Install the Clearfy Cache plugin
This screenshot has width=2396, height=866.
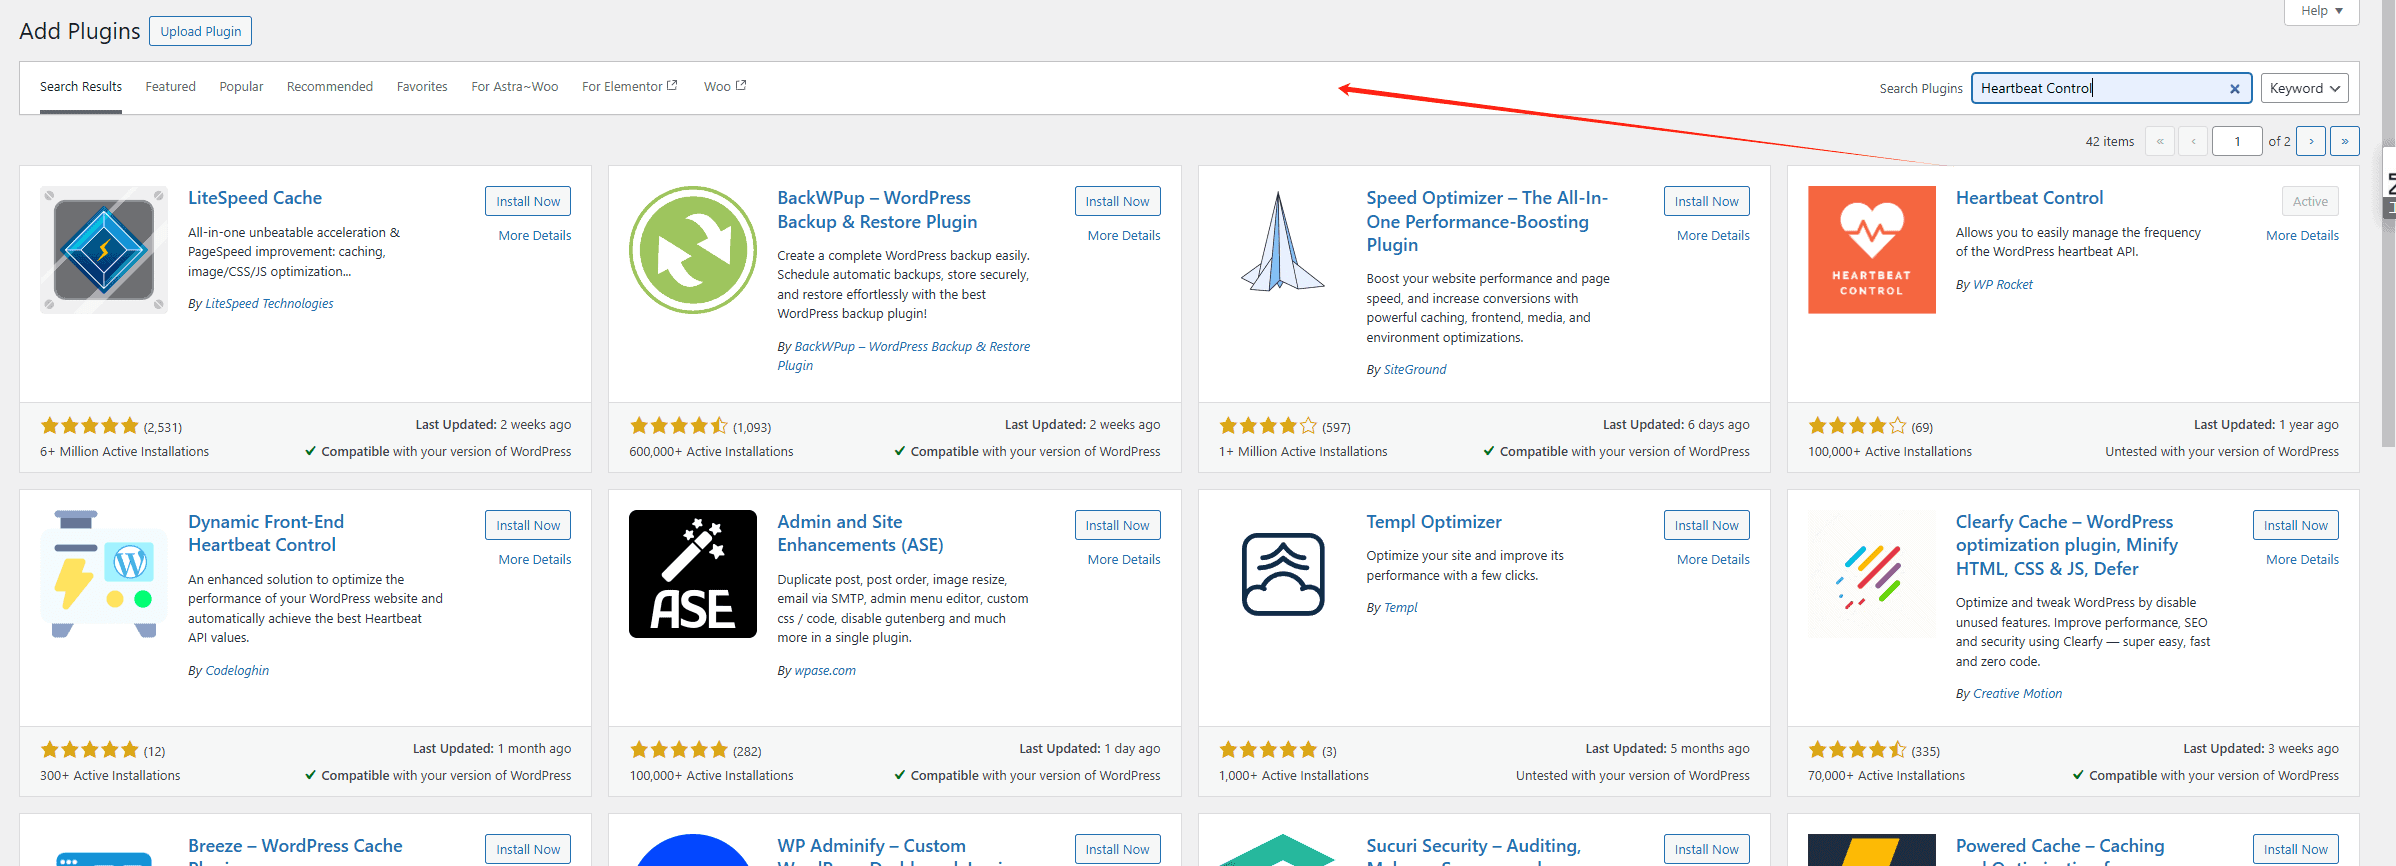coord(2296,525)
